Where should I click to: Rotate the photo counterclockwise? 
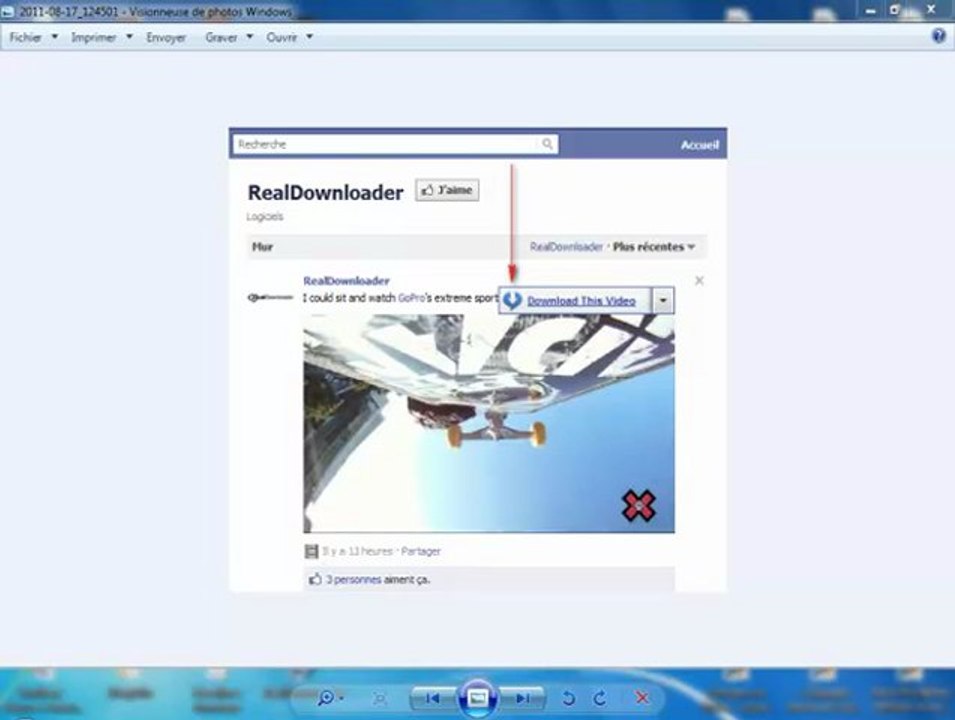[x=568, y=699]
